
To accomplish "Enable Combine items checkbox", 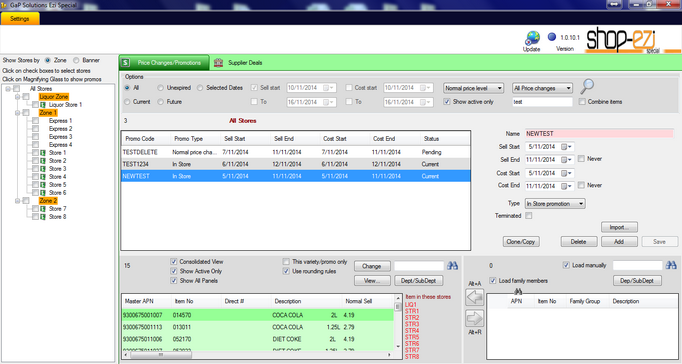I will (x=582, y=102).
